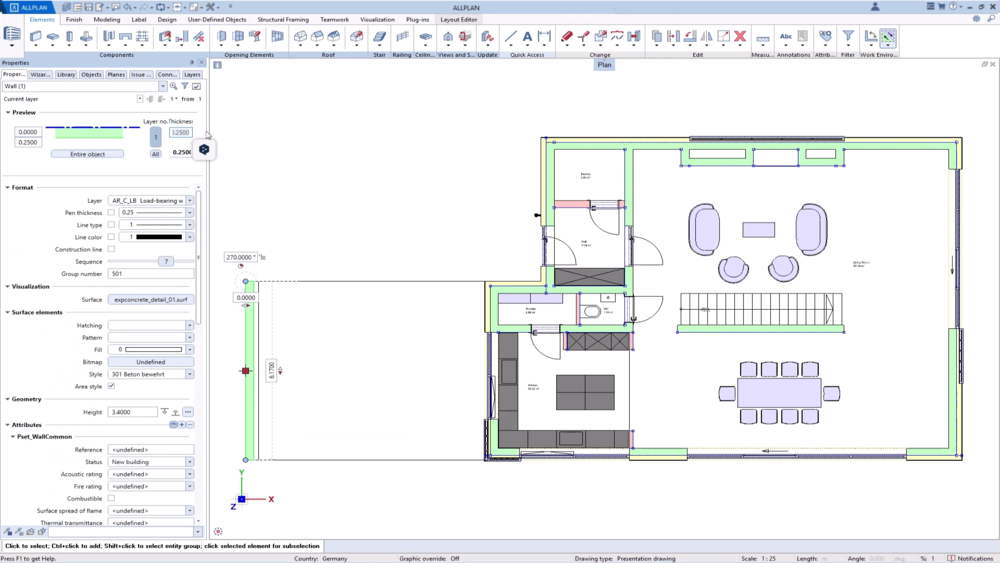The width and height of the screenshot is (1000, 563).
Task: Click the Entire object button
Action: [x=87, y=154]
